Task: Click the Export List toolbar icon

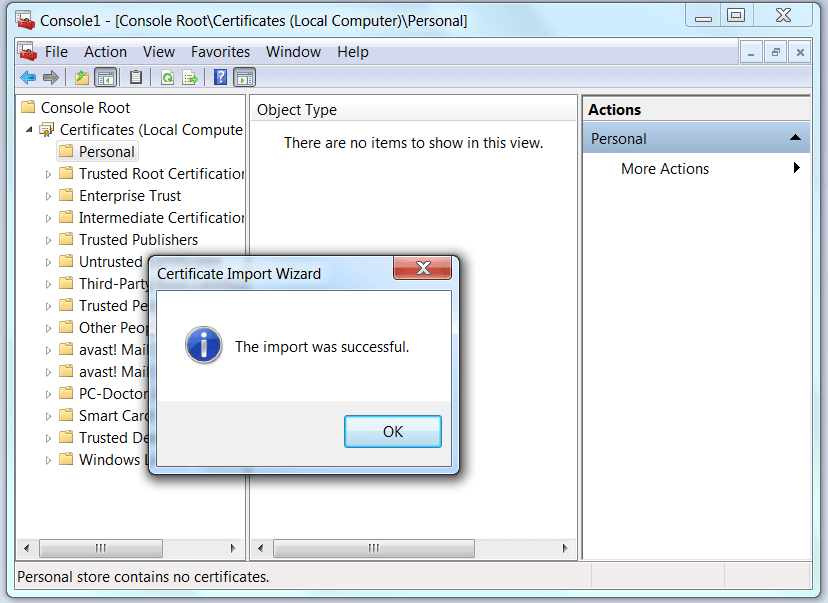Action: coord(190,78)
